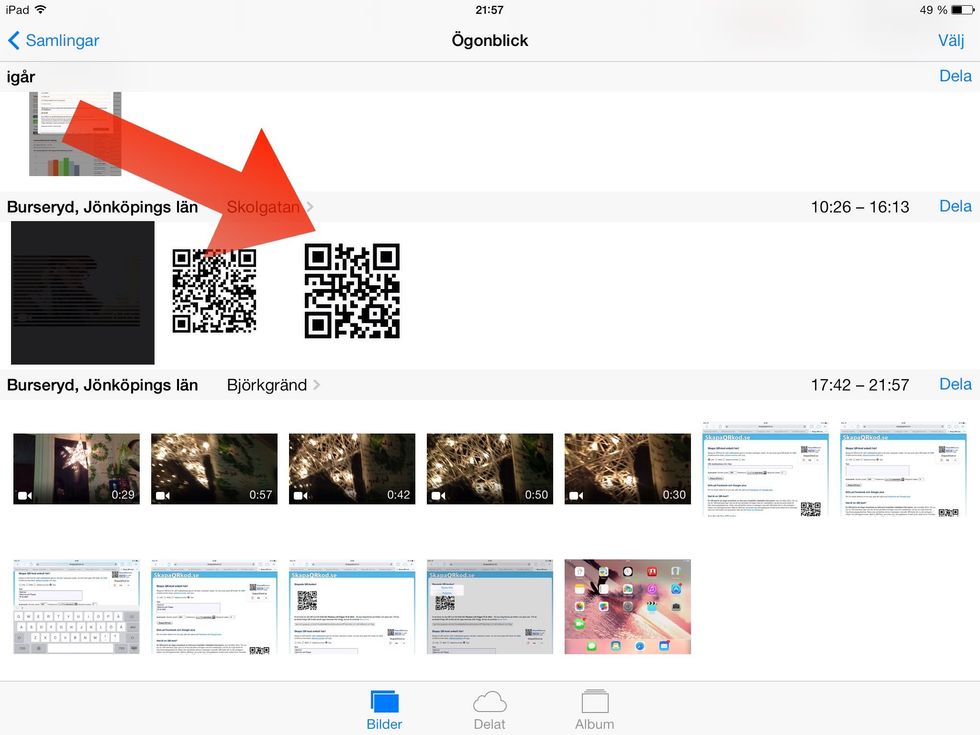Play the 0:57 video clip
Screen dimensions: 980x735
click(x=214, y=469)
